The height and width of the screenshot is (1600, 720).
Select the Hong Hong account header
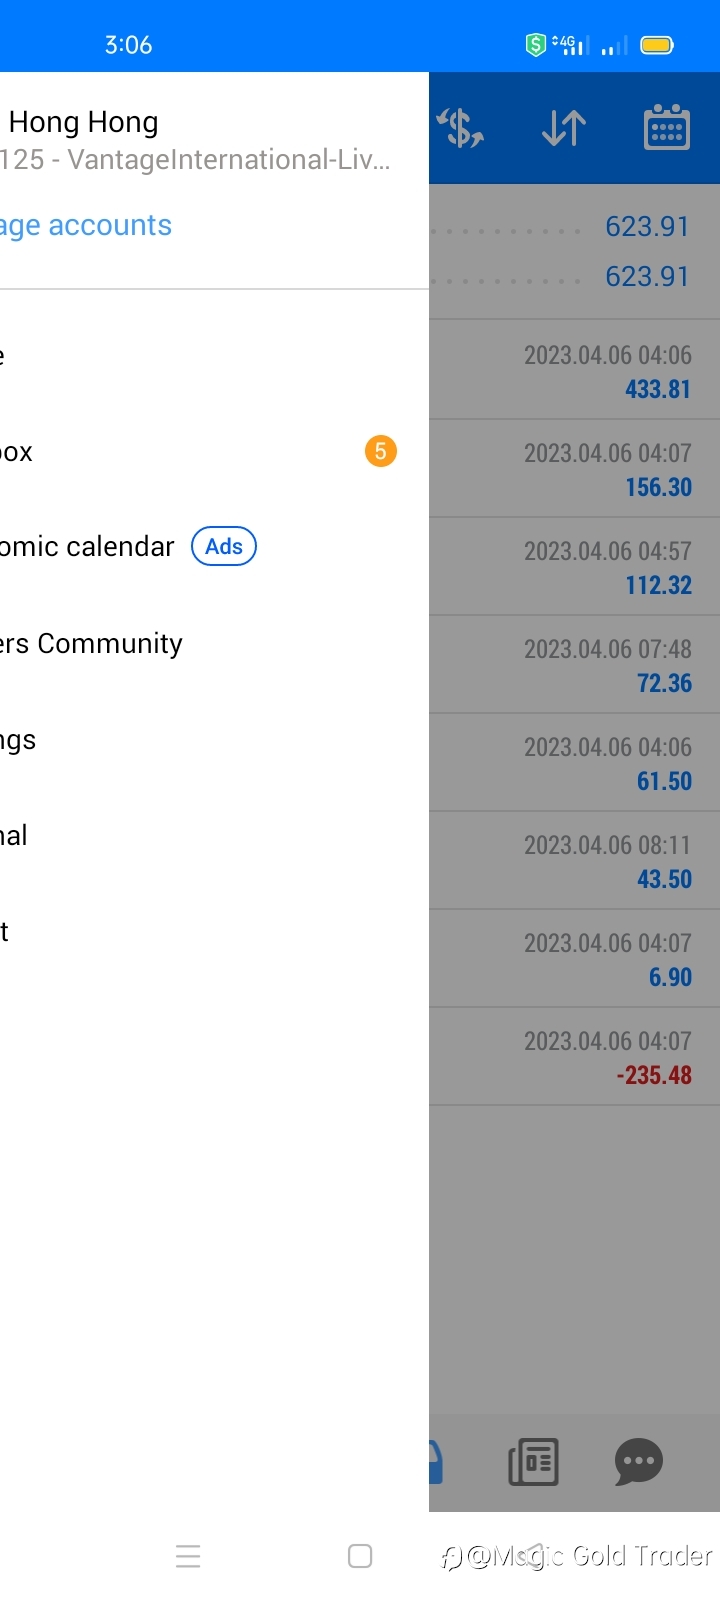coord(84,122)
